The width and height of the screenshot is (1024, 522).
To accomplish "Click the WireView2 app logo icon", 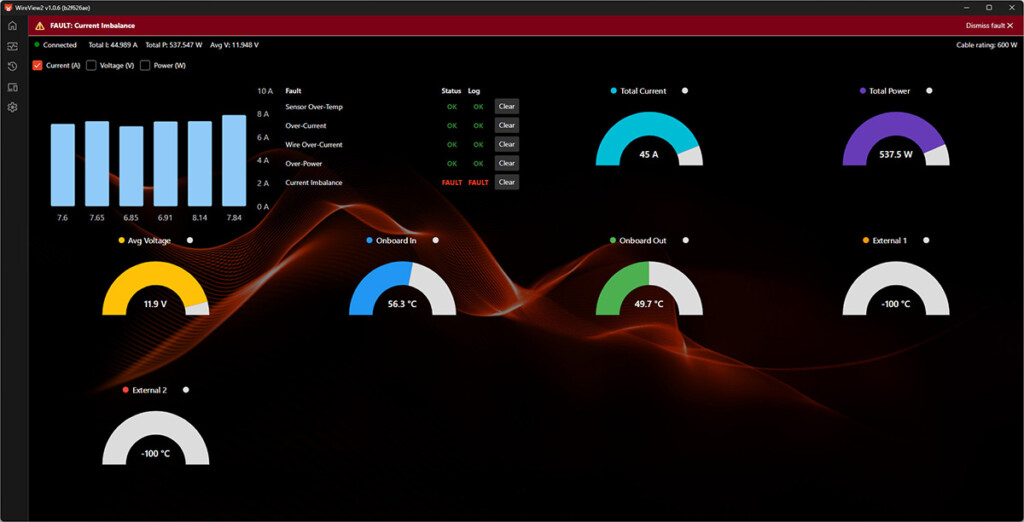I will 8,7.
